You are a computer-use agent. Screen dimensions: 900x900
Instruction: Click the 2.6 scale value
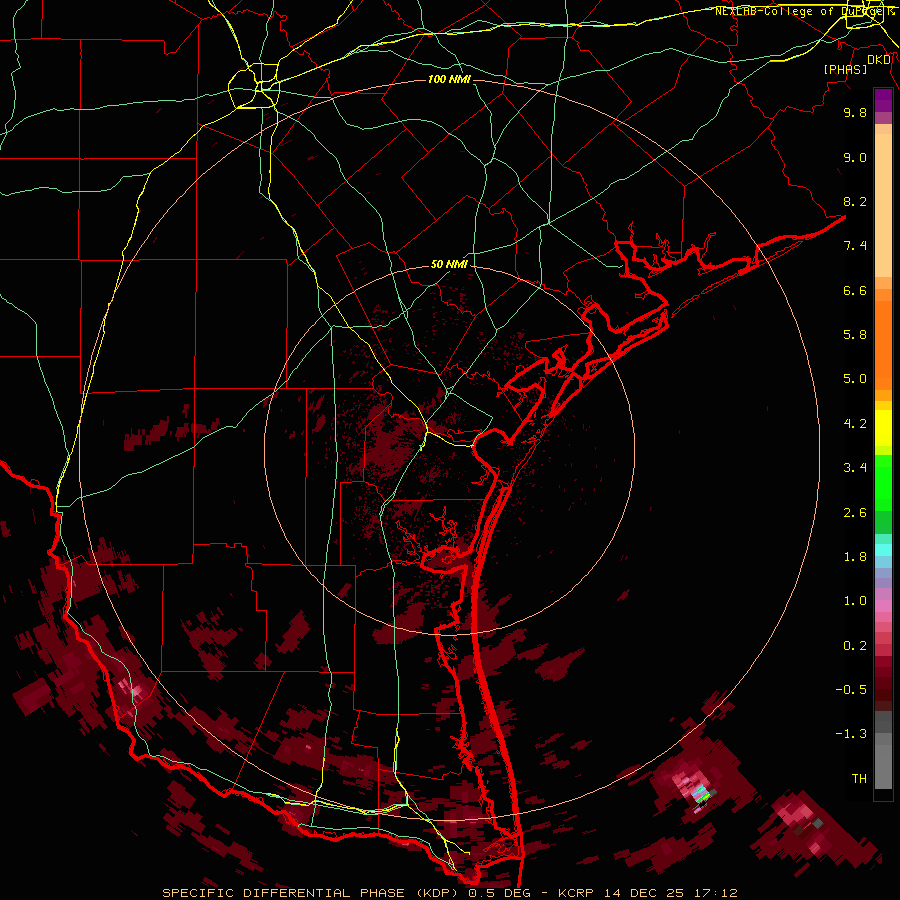pos(855,513)
